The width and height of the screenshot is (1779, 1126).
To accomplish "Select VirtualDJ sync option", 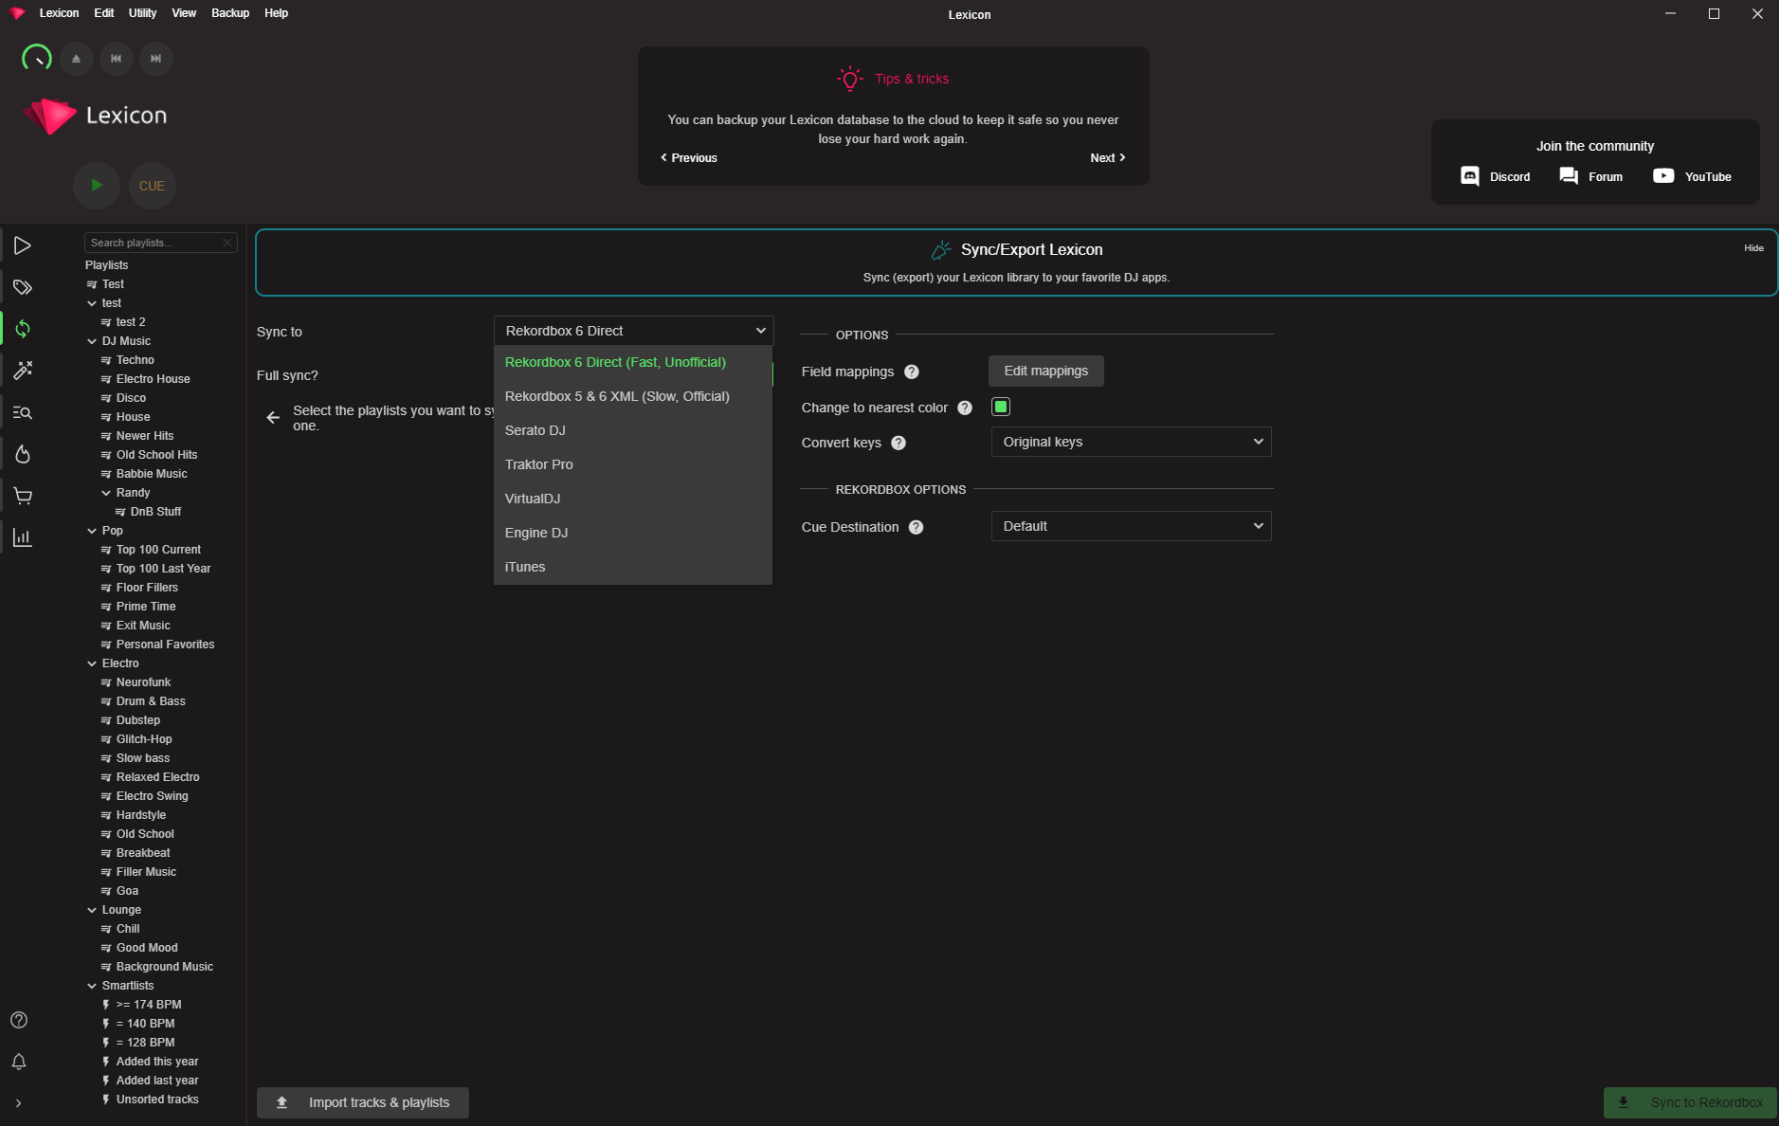I will pyautogui.click(x=633, y=498).
